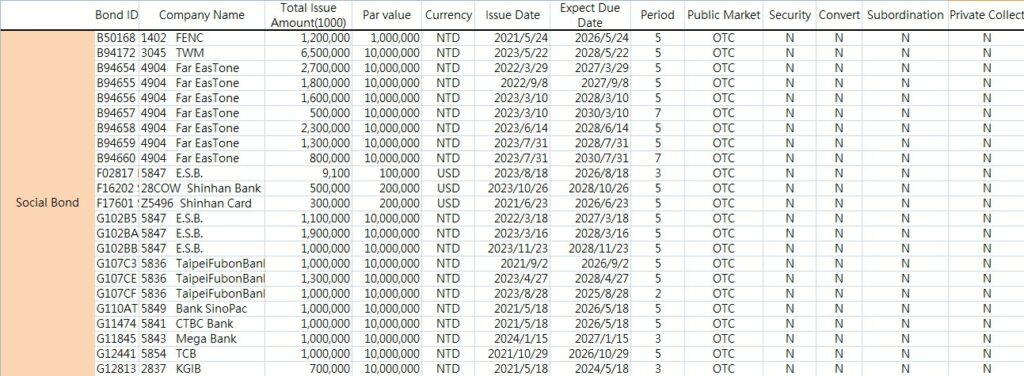Select the Total Issue Amount header
This screenshot has width=1024, height=376.
[x=308, y=14]
